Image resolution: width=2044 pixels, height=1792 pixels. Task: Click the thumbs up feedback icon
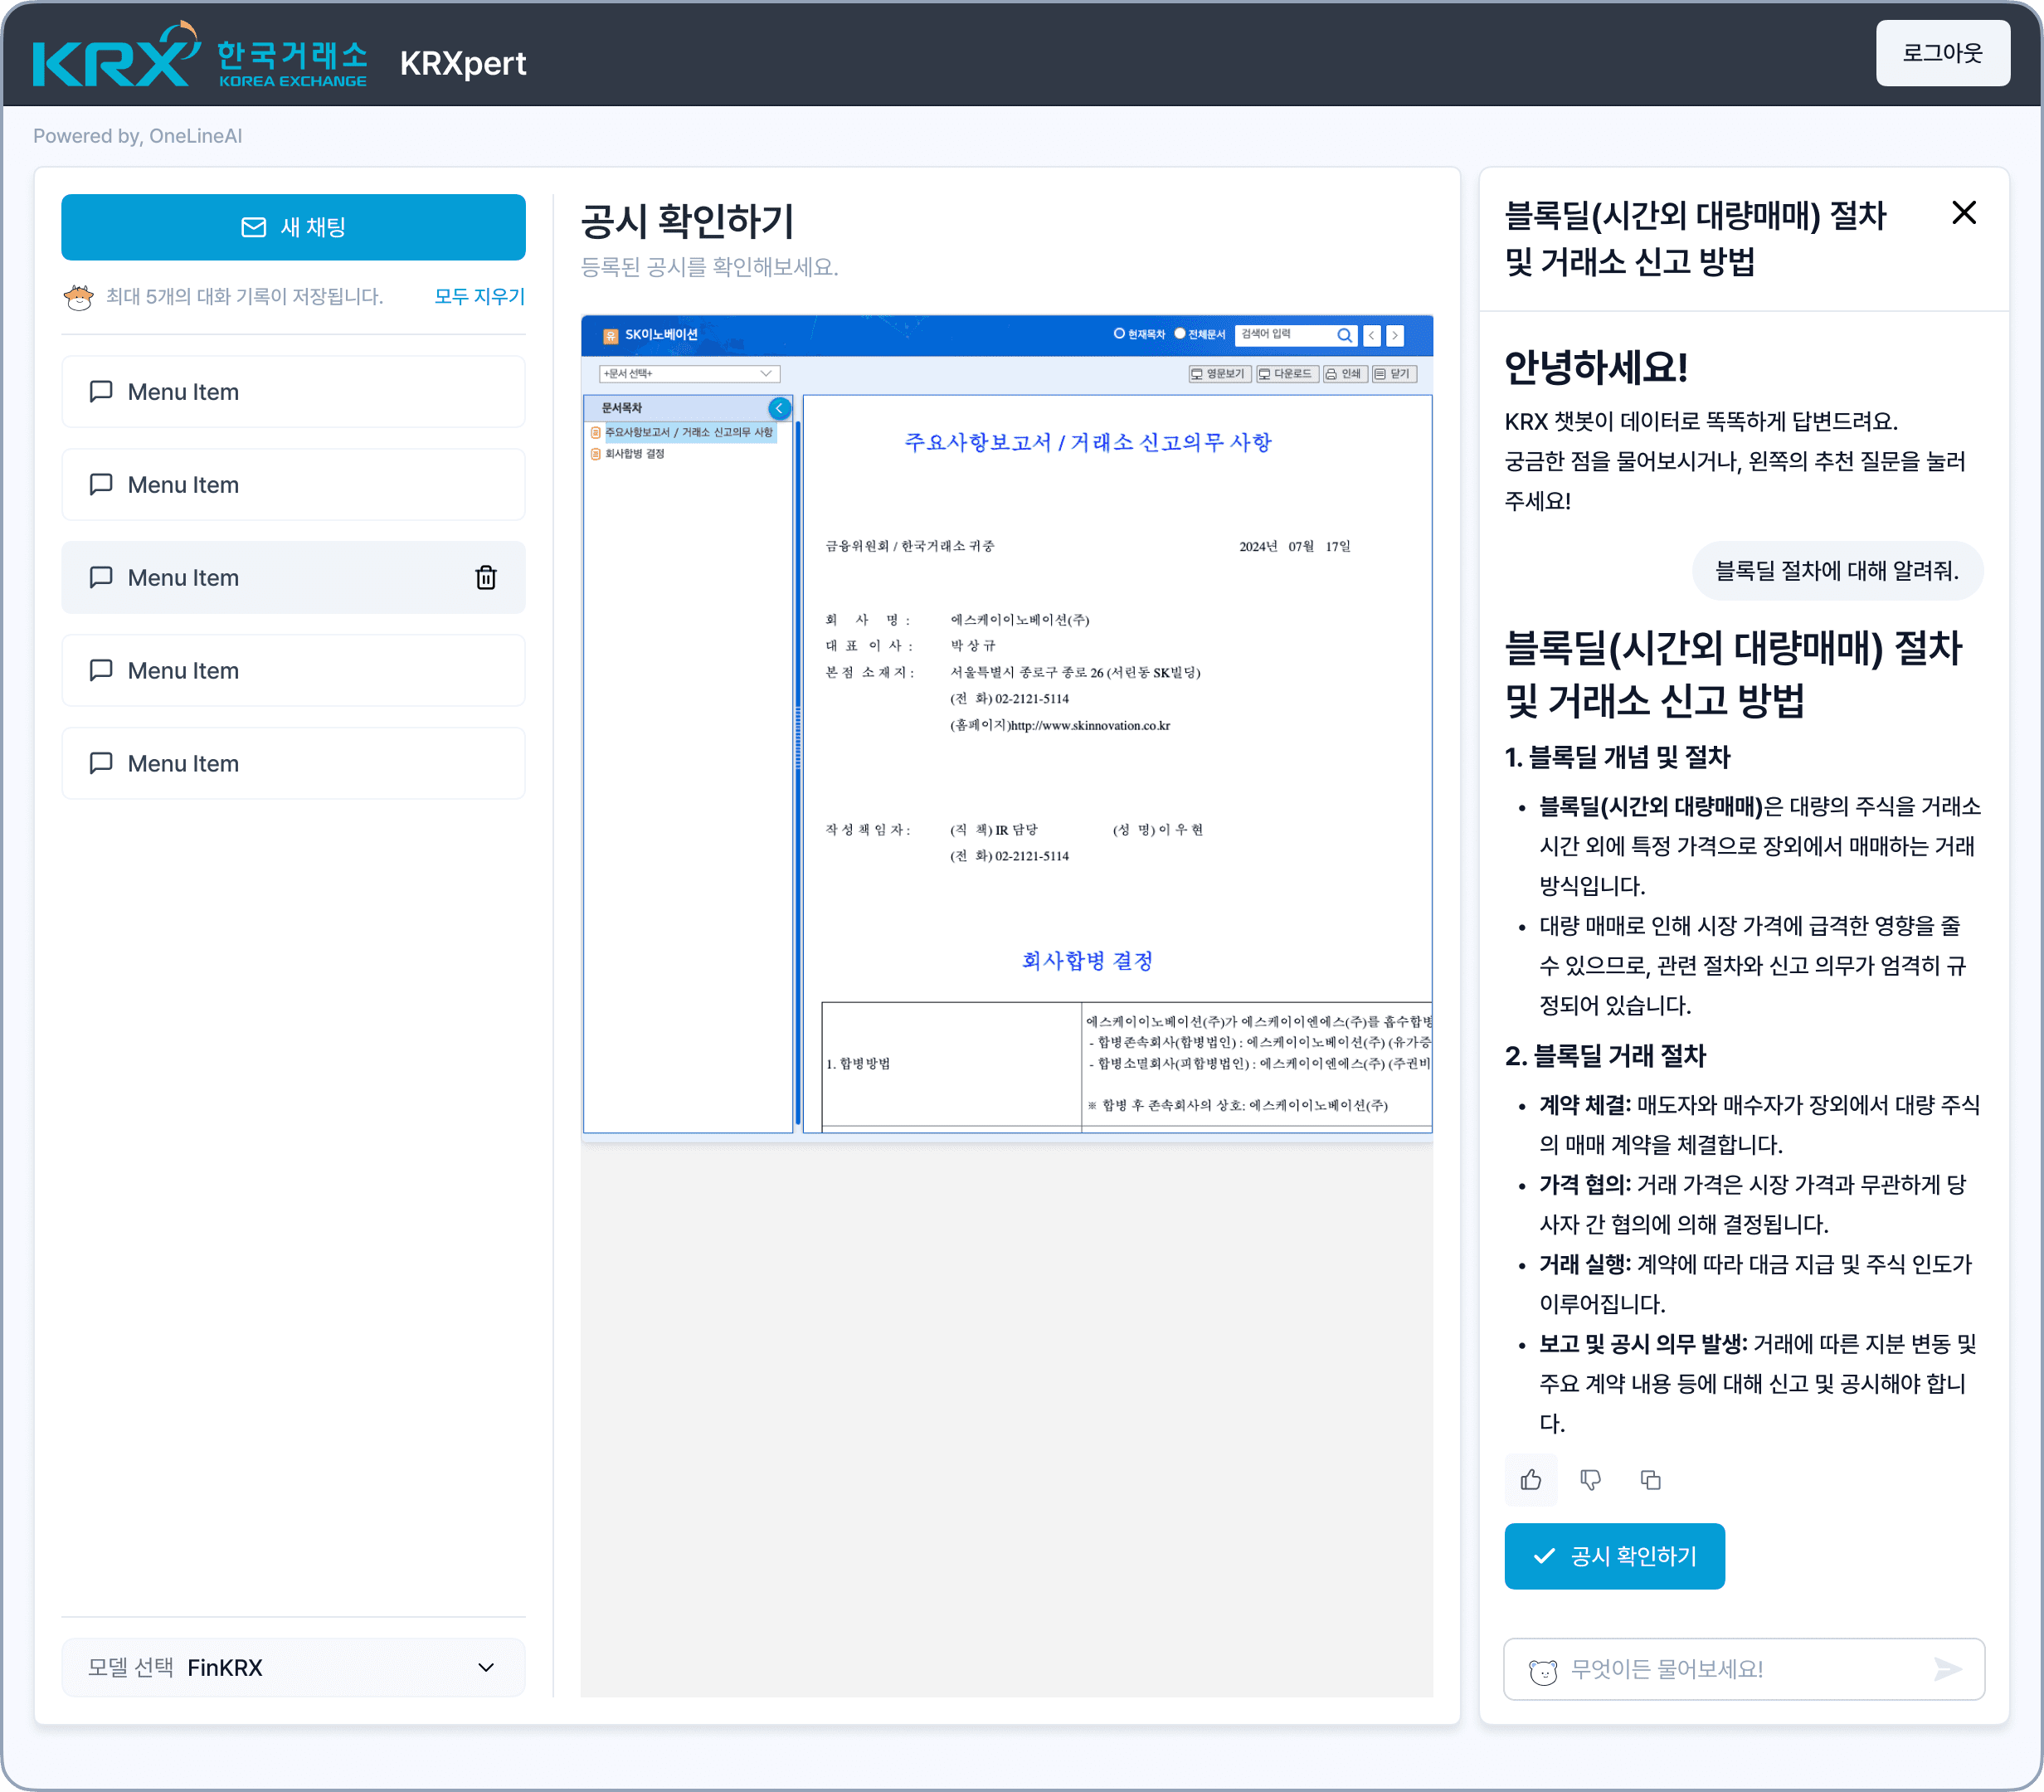(1530, 1479)
